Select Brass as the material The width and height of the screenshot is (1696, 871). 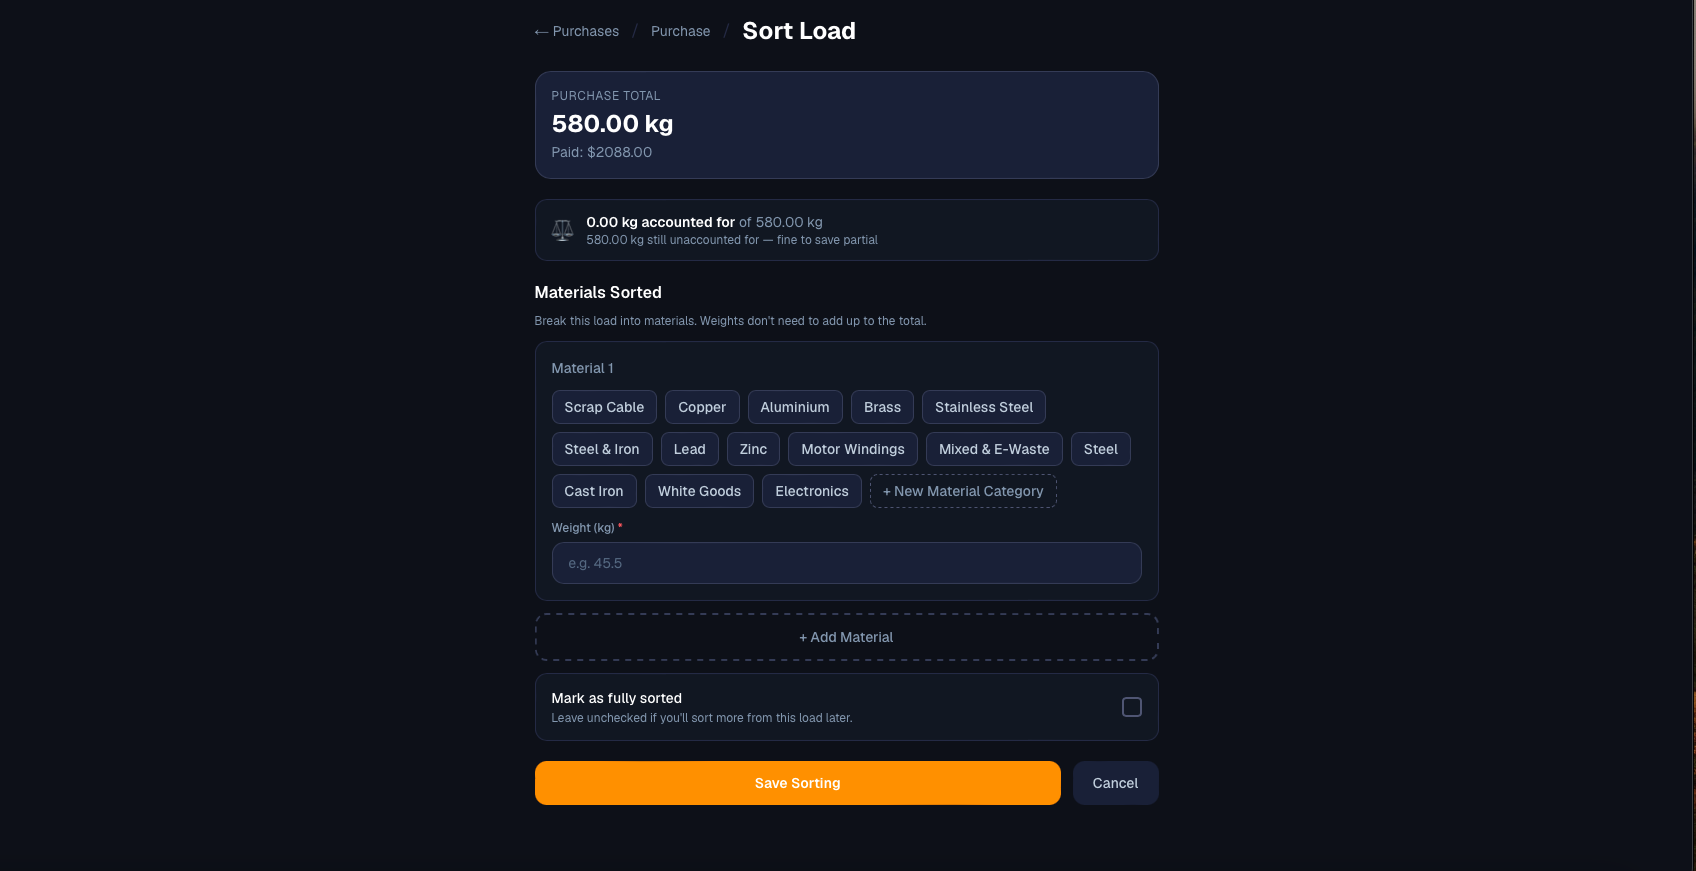tap(882, 407)
